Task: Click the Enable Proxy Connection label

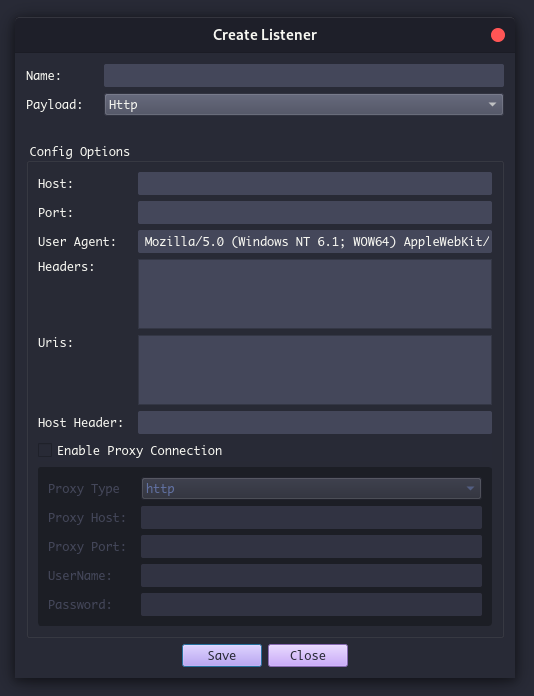Action: coord(139,451)
